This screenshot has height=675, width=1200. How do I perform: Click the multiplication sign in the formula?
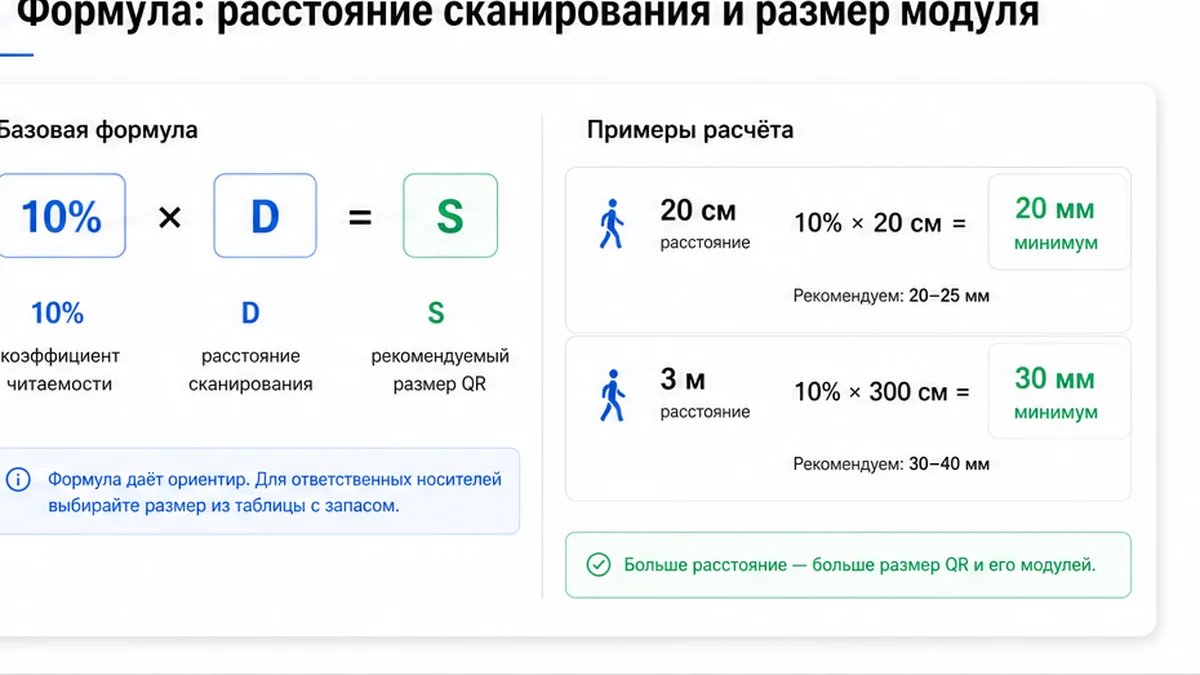point(170,217)
